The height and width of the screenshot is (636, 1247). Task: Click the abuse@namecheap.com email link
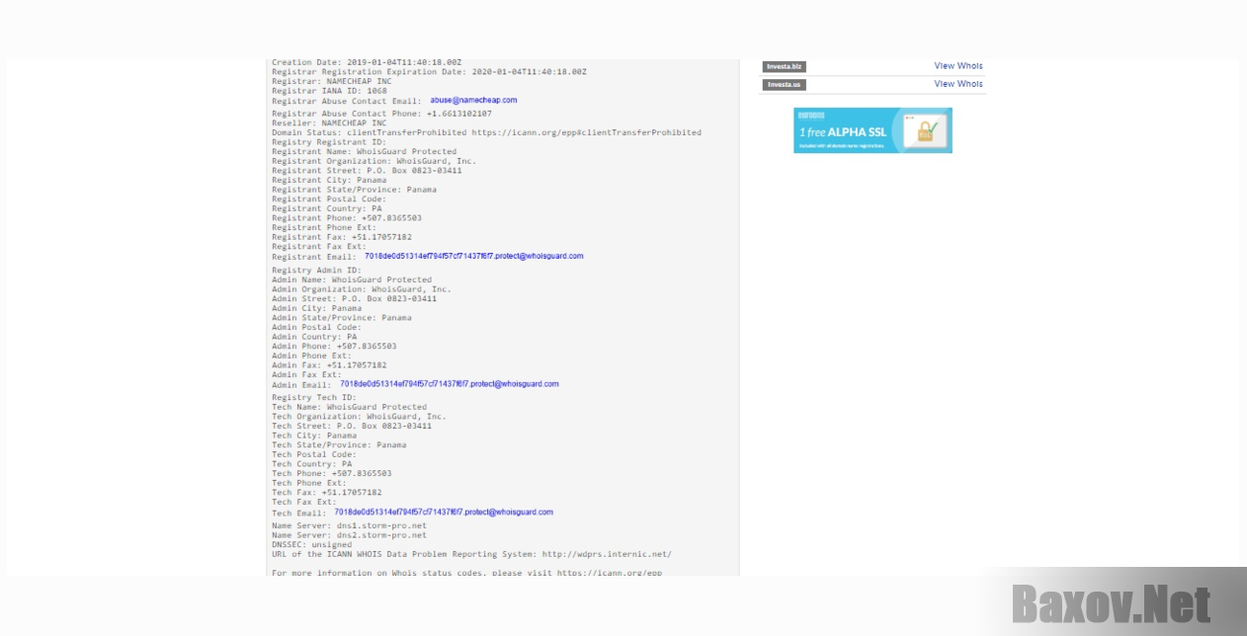474,100
